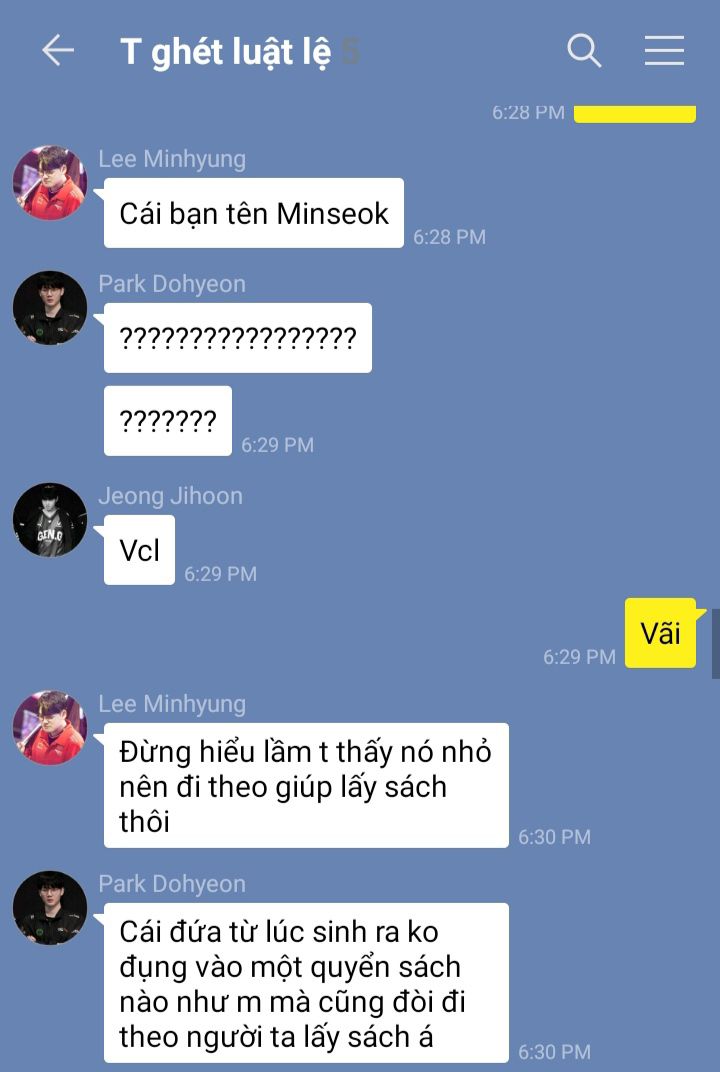
Task: Tap the back arrow icon
Action: click(58, 51)
